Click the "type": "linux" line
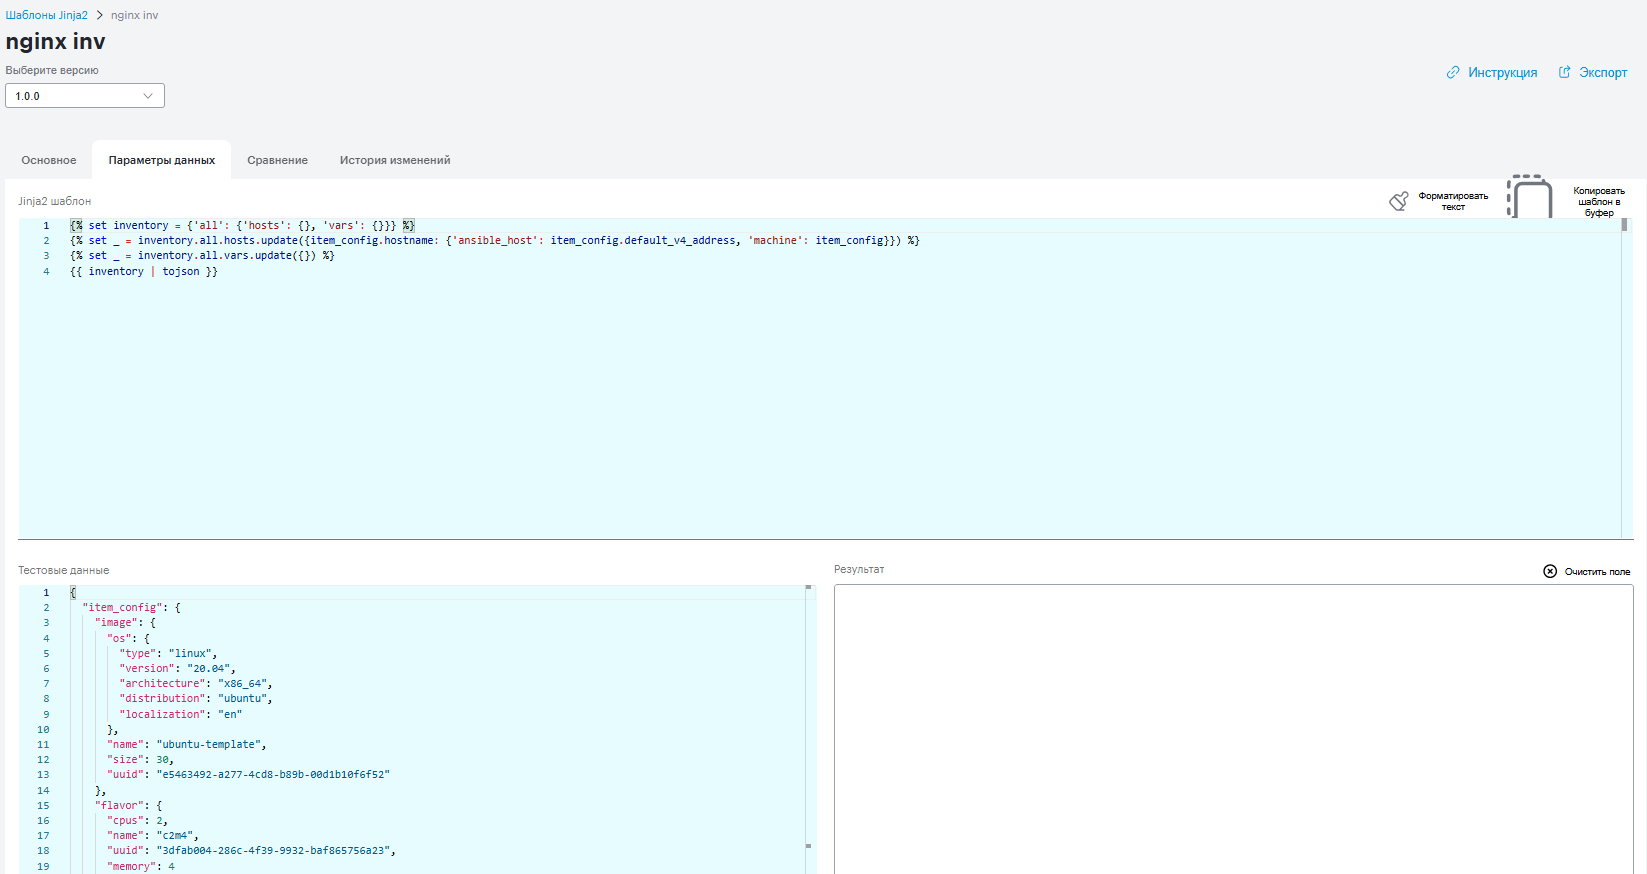The image size is (1647, 874). pos(168,653)
